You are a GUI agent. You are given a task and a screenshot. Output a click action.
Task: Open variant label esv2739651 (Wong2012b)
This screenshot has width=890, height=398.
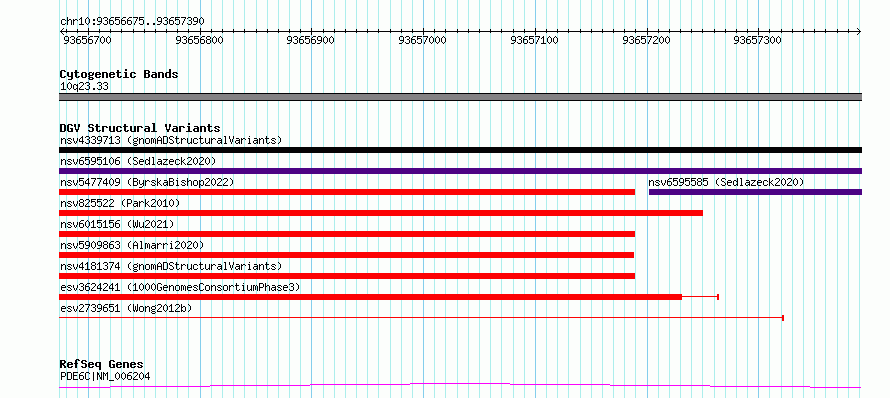pyautogui.click(x=126, y=308)
